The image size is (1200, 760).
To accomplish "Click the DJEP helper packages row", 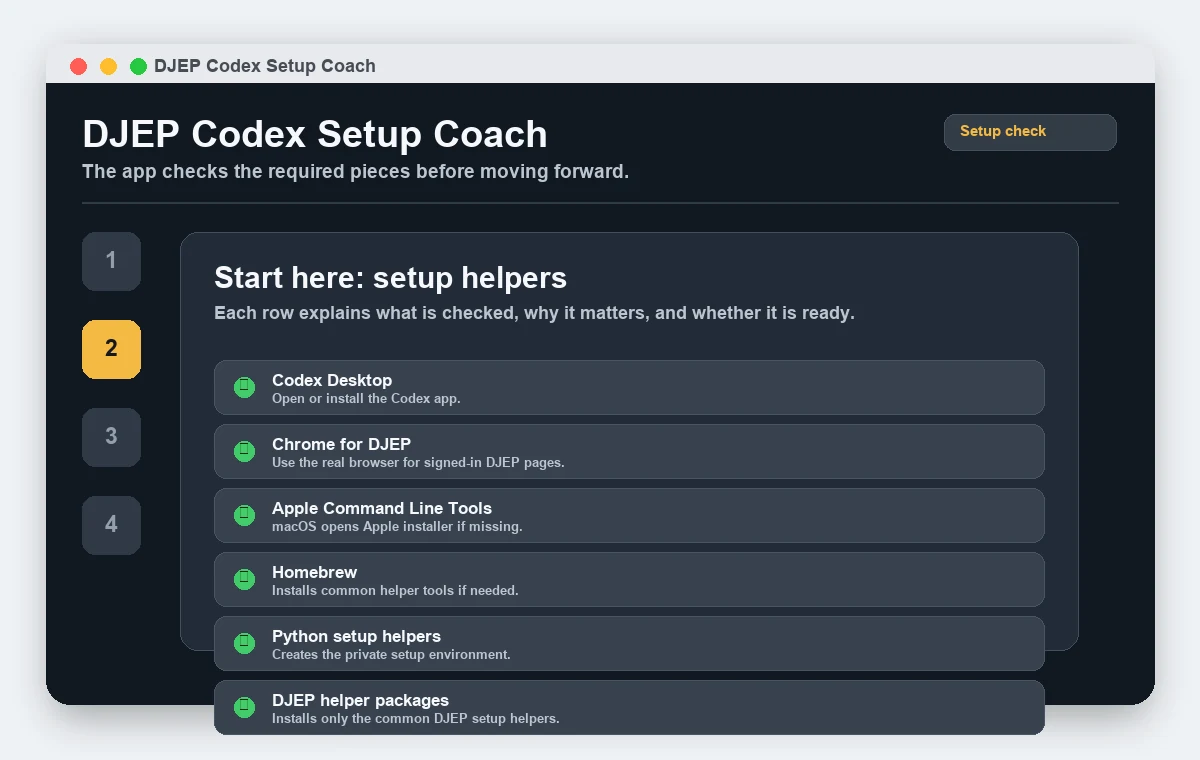I will point(629,707).
